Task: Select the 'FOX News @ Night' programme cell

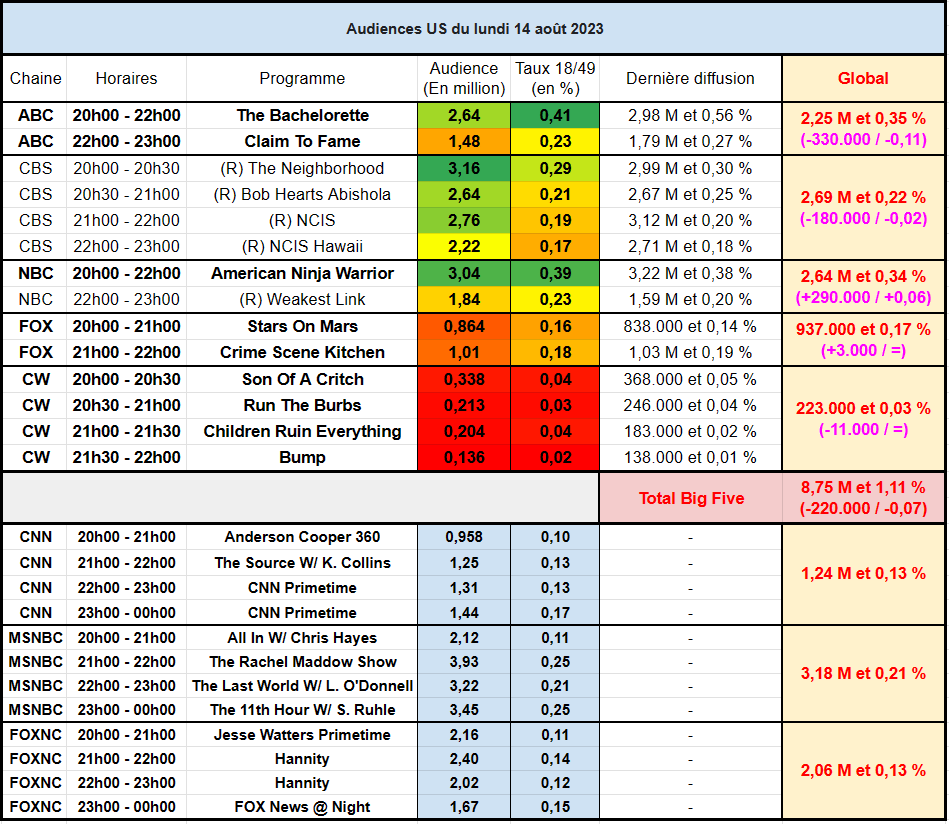Action: click(302, 807)
